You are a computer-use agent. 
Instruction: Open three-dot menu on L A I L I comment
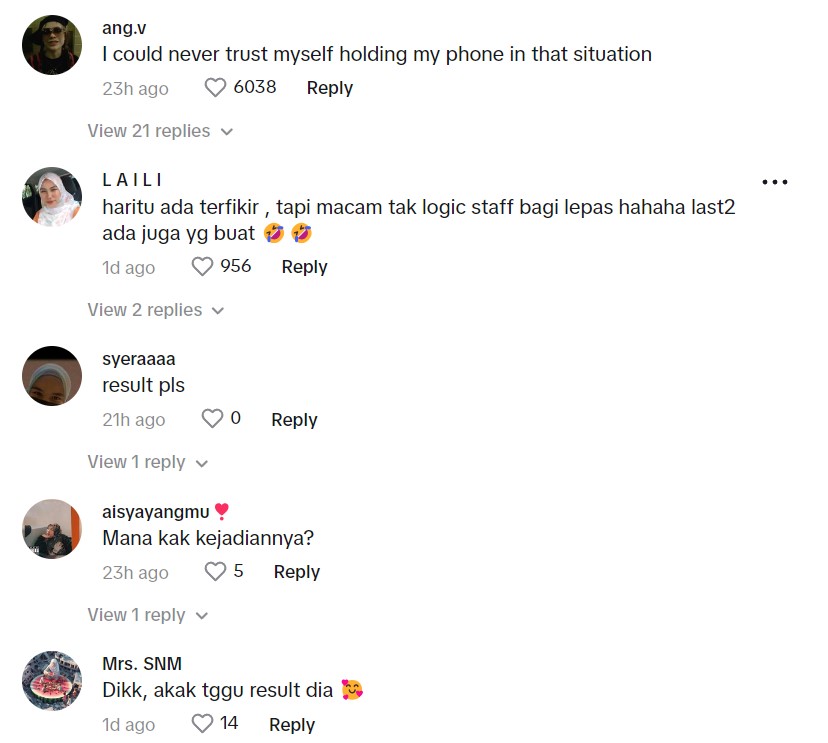click(775, 182)
